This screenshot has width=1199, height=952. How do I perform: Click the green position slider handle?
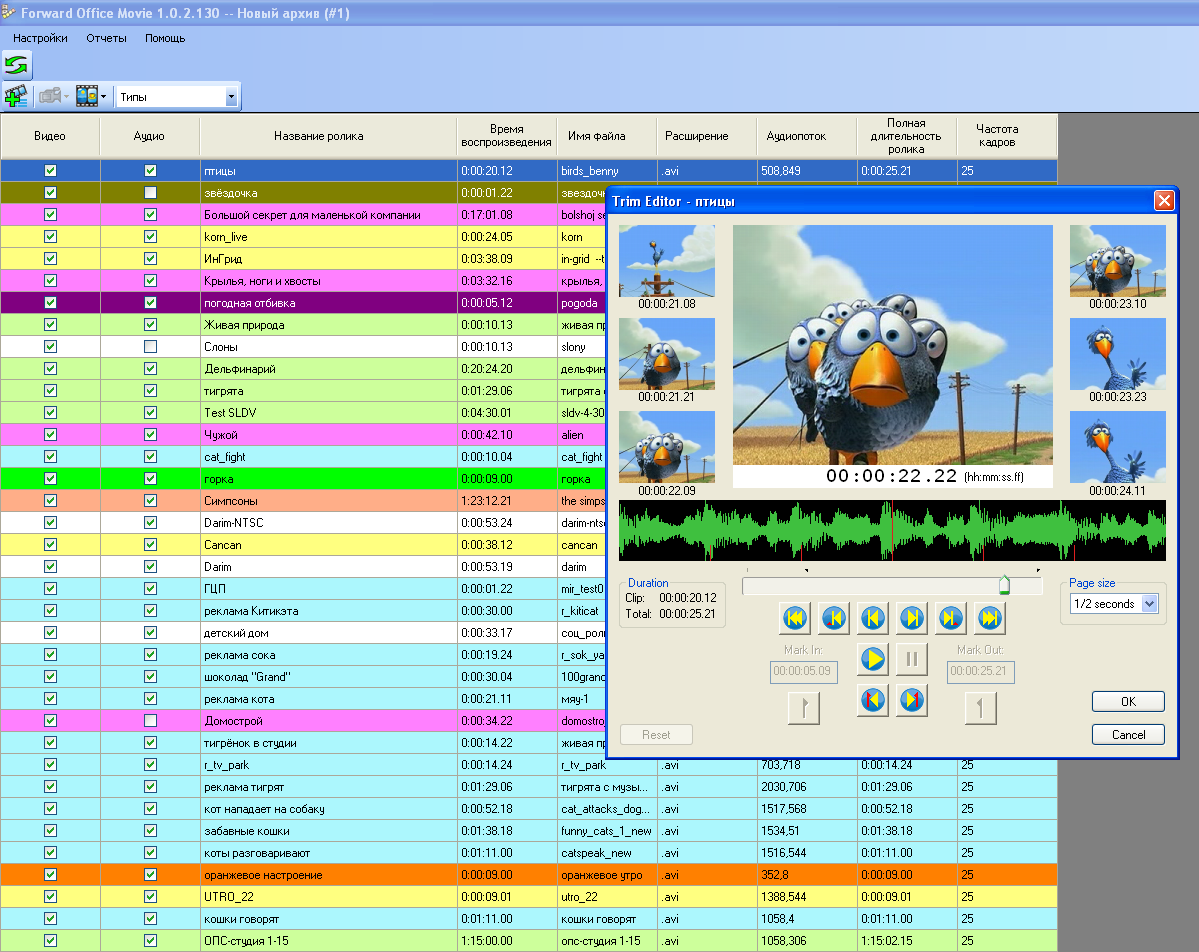(1004, 585)
